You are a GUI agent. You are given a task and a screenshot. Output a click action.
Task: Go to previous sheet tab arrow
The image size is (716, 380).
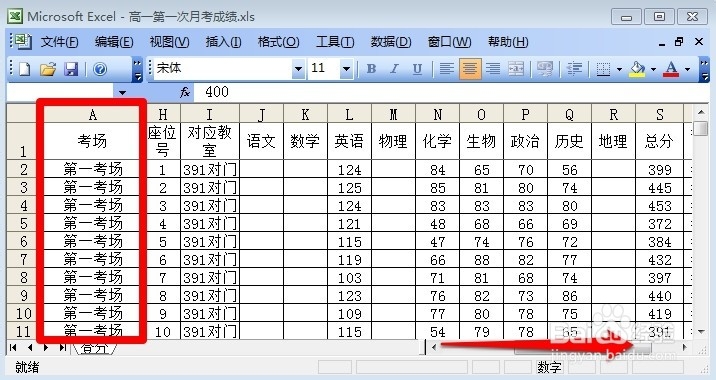[x=30, y=348]
